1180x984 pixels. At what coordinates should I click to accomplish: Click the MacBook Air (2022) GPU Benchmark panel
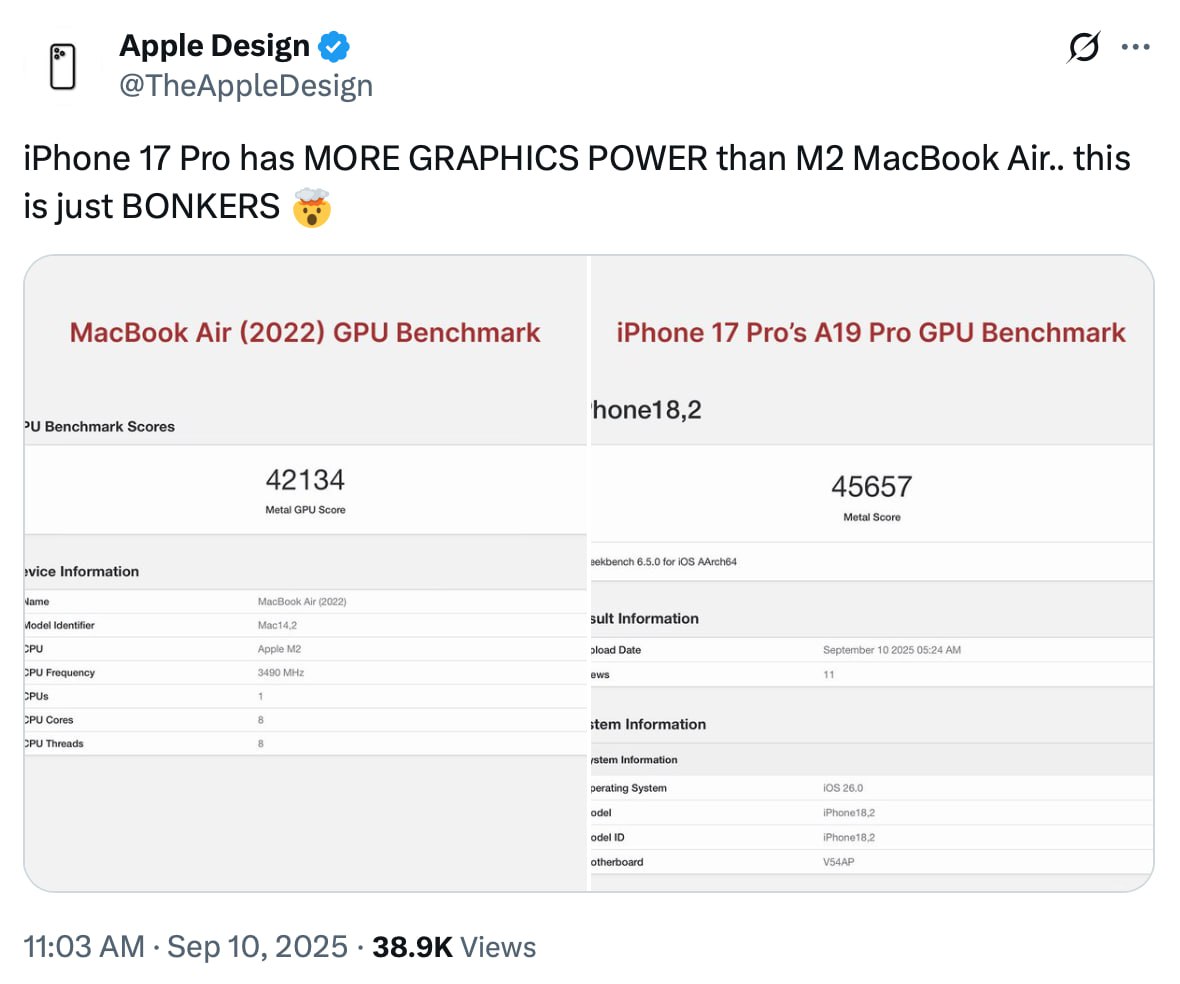(x=304, y=332)
